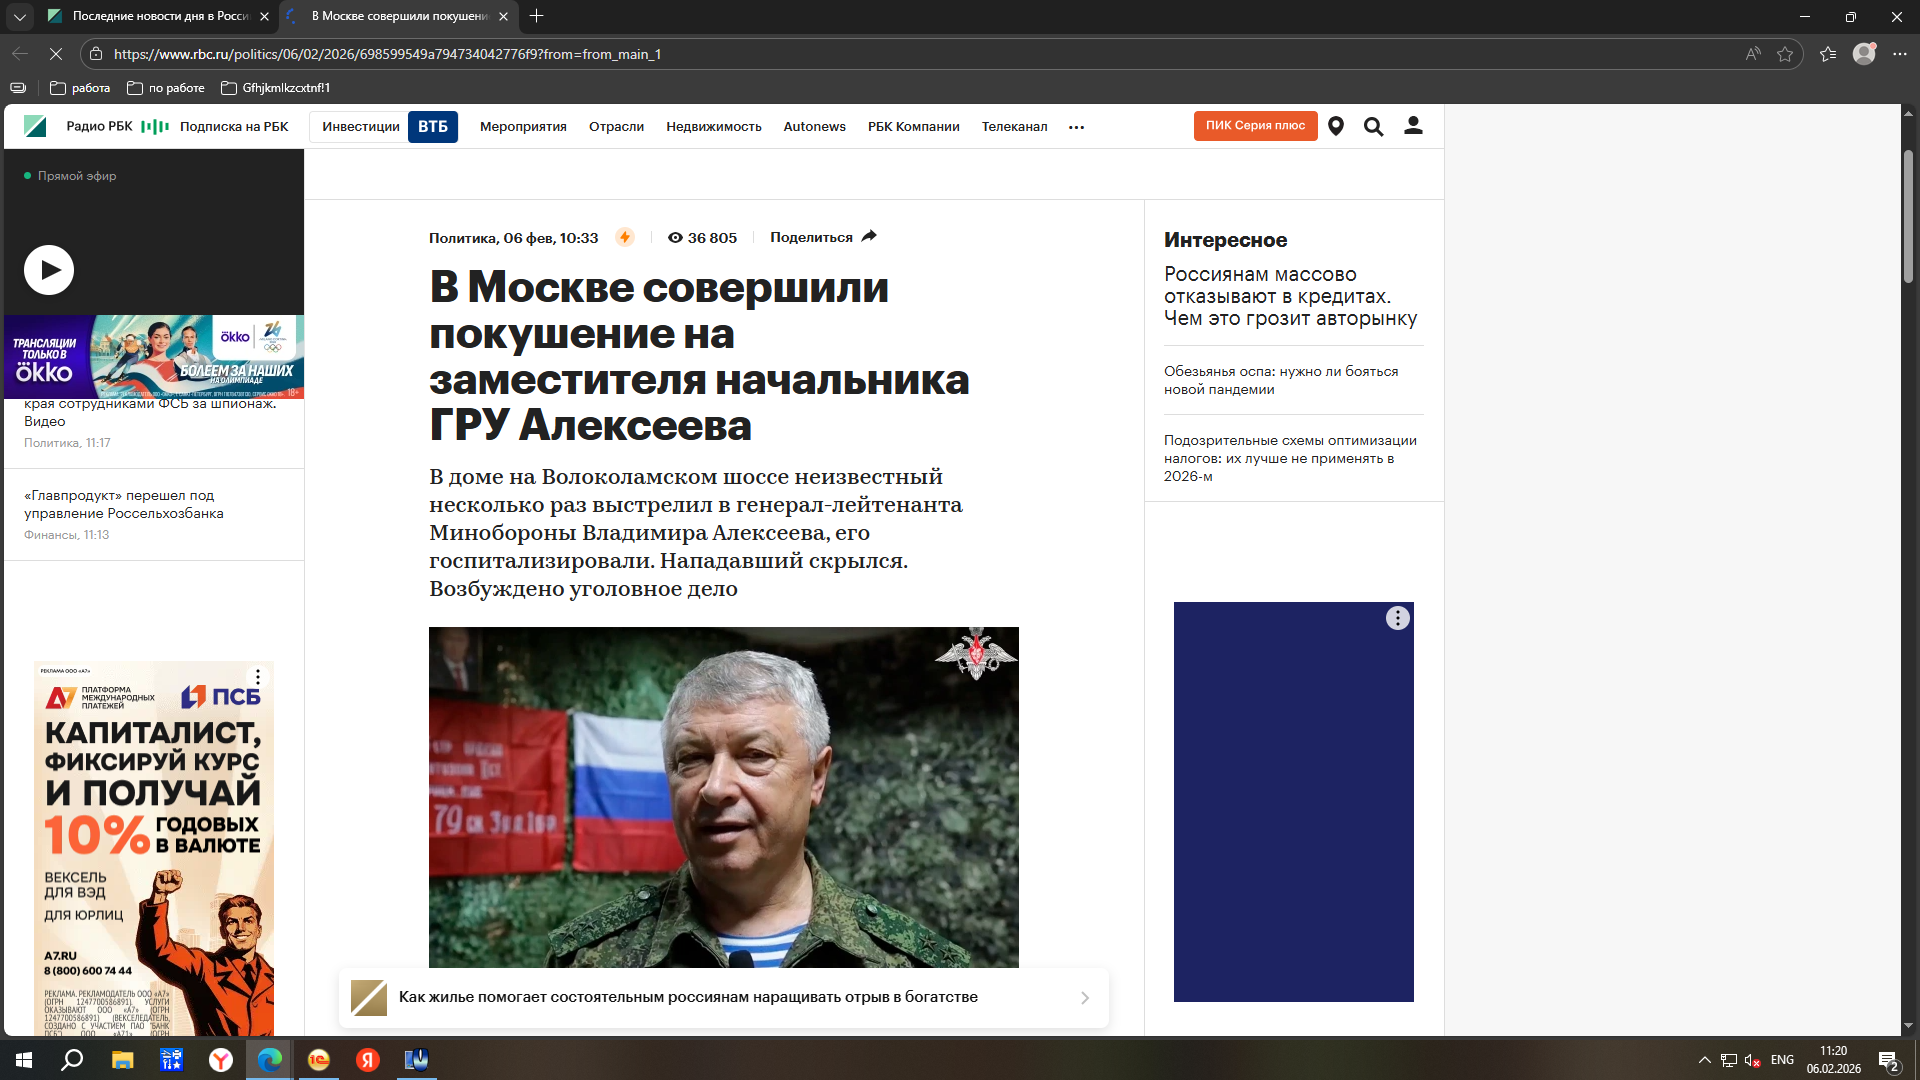Click ПИК Серия плюс orange button

click(1255, 126)
